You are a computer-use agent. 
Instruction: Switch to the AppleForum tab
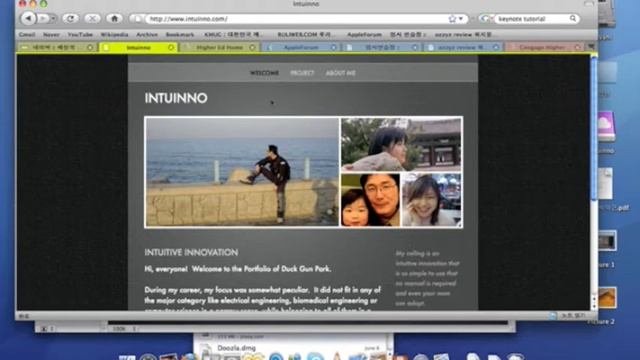[301, 48]
